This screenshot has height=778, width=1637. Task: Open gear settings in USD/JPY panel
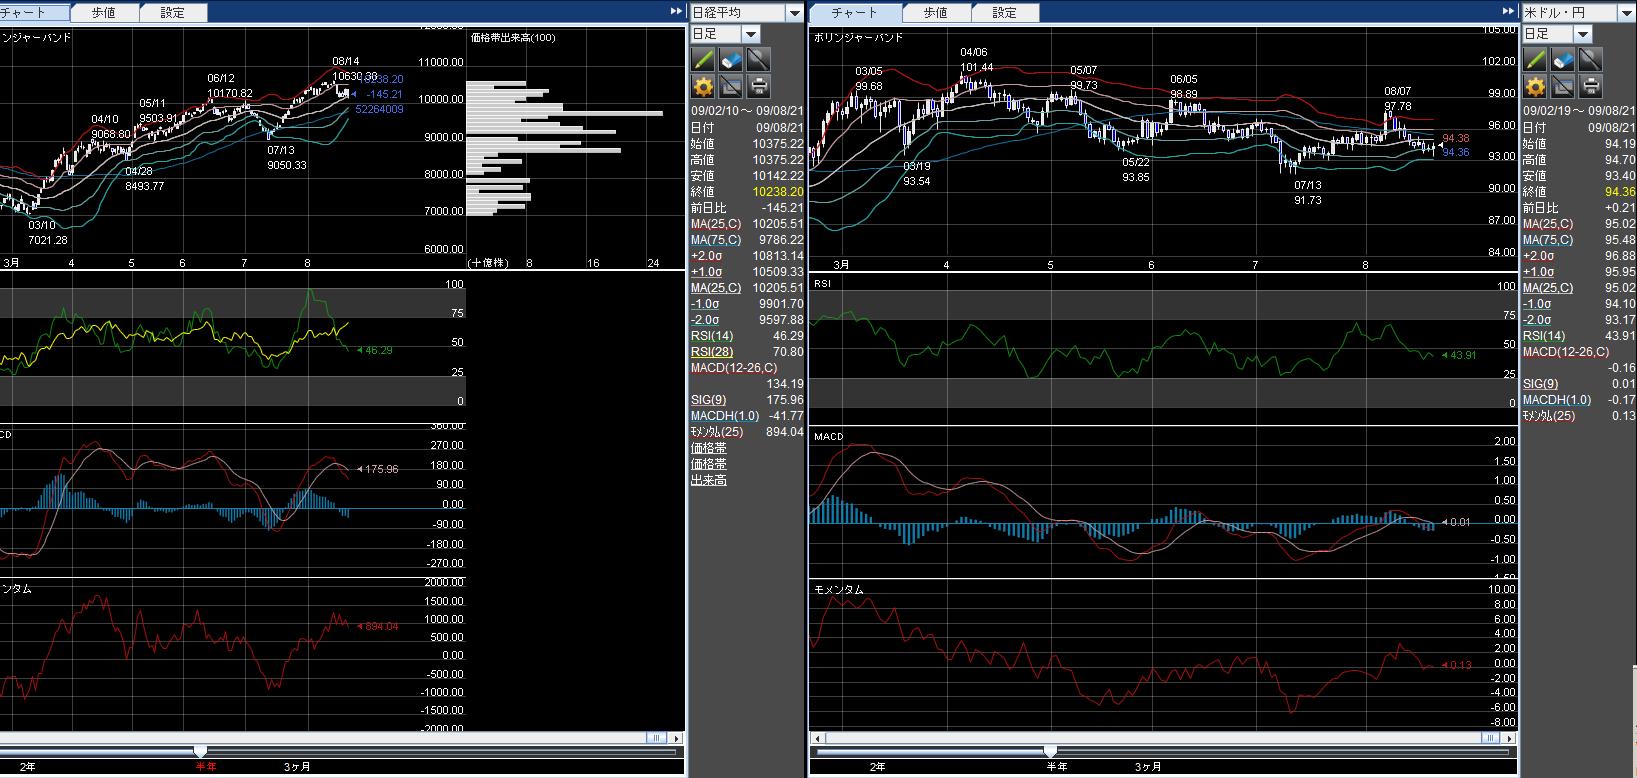click(x=1535, y=86)
